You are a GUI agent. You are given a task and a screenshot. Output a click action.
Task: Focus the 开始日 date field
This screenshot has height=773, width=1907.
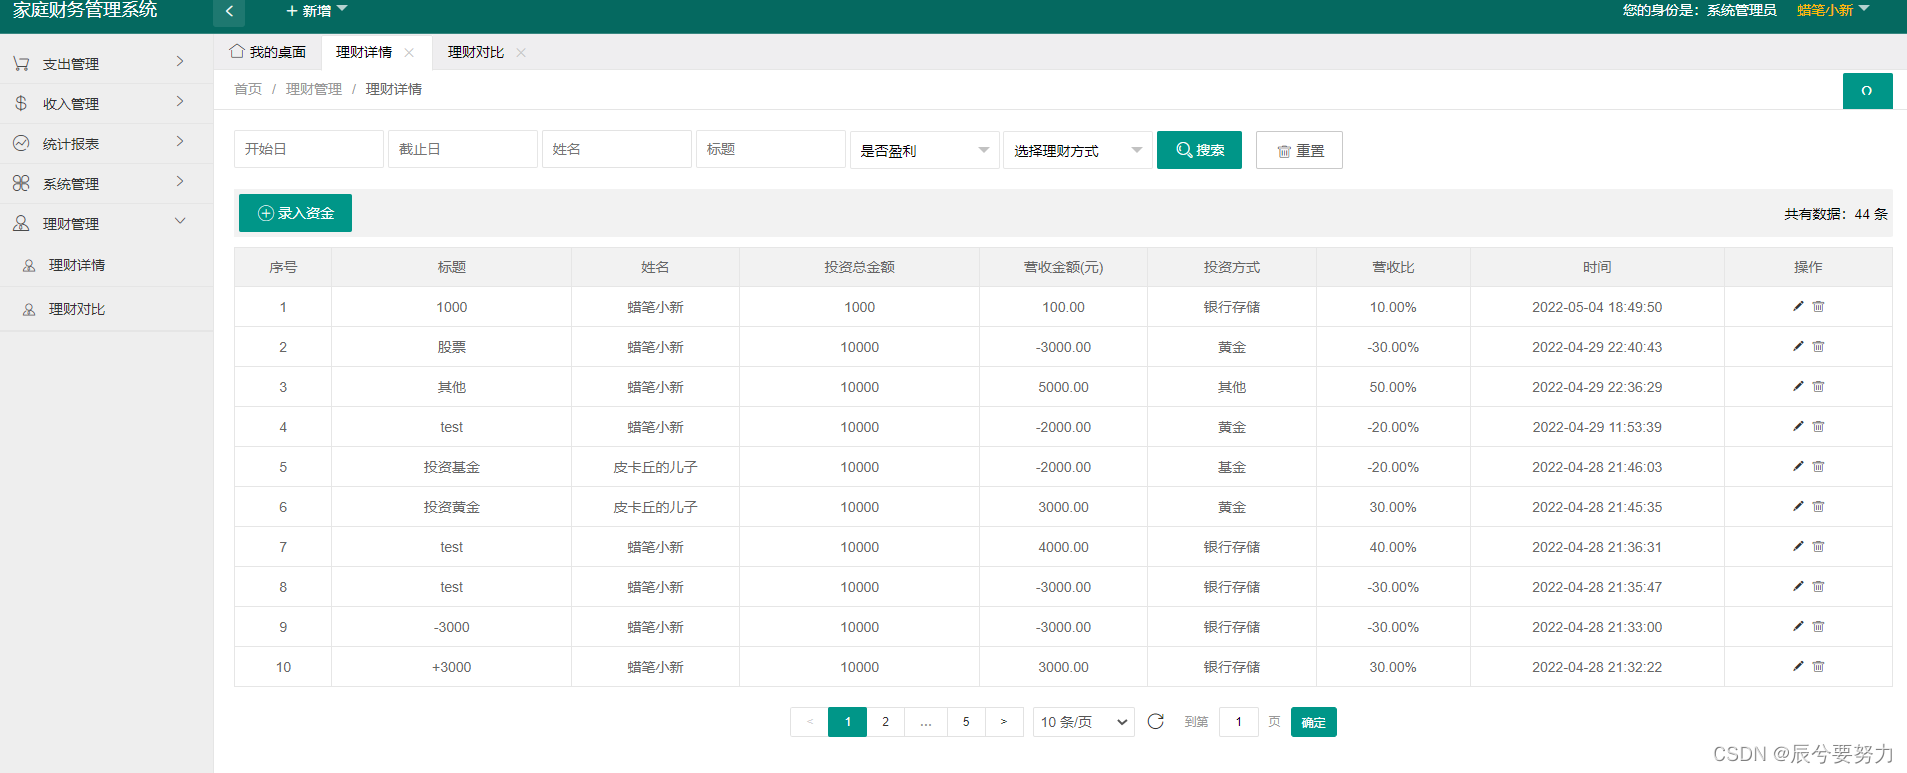[309, 149]
